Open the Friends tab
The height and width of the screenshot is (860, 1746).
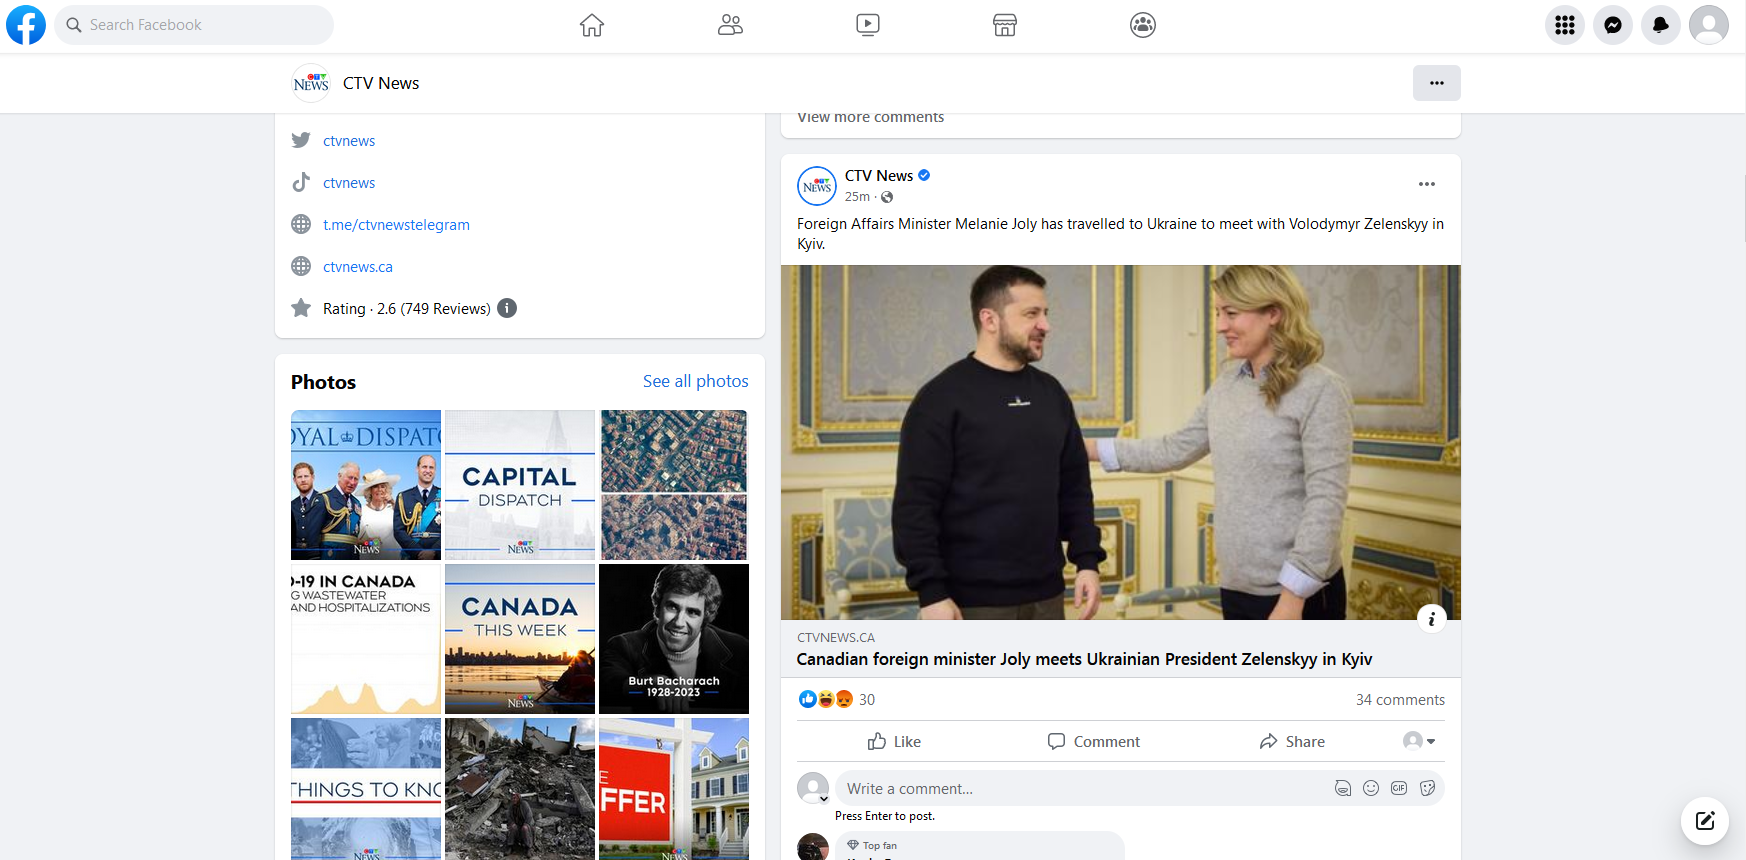[730, 25]
